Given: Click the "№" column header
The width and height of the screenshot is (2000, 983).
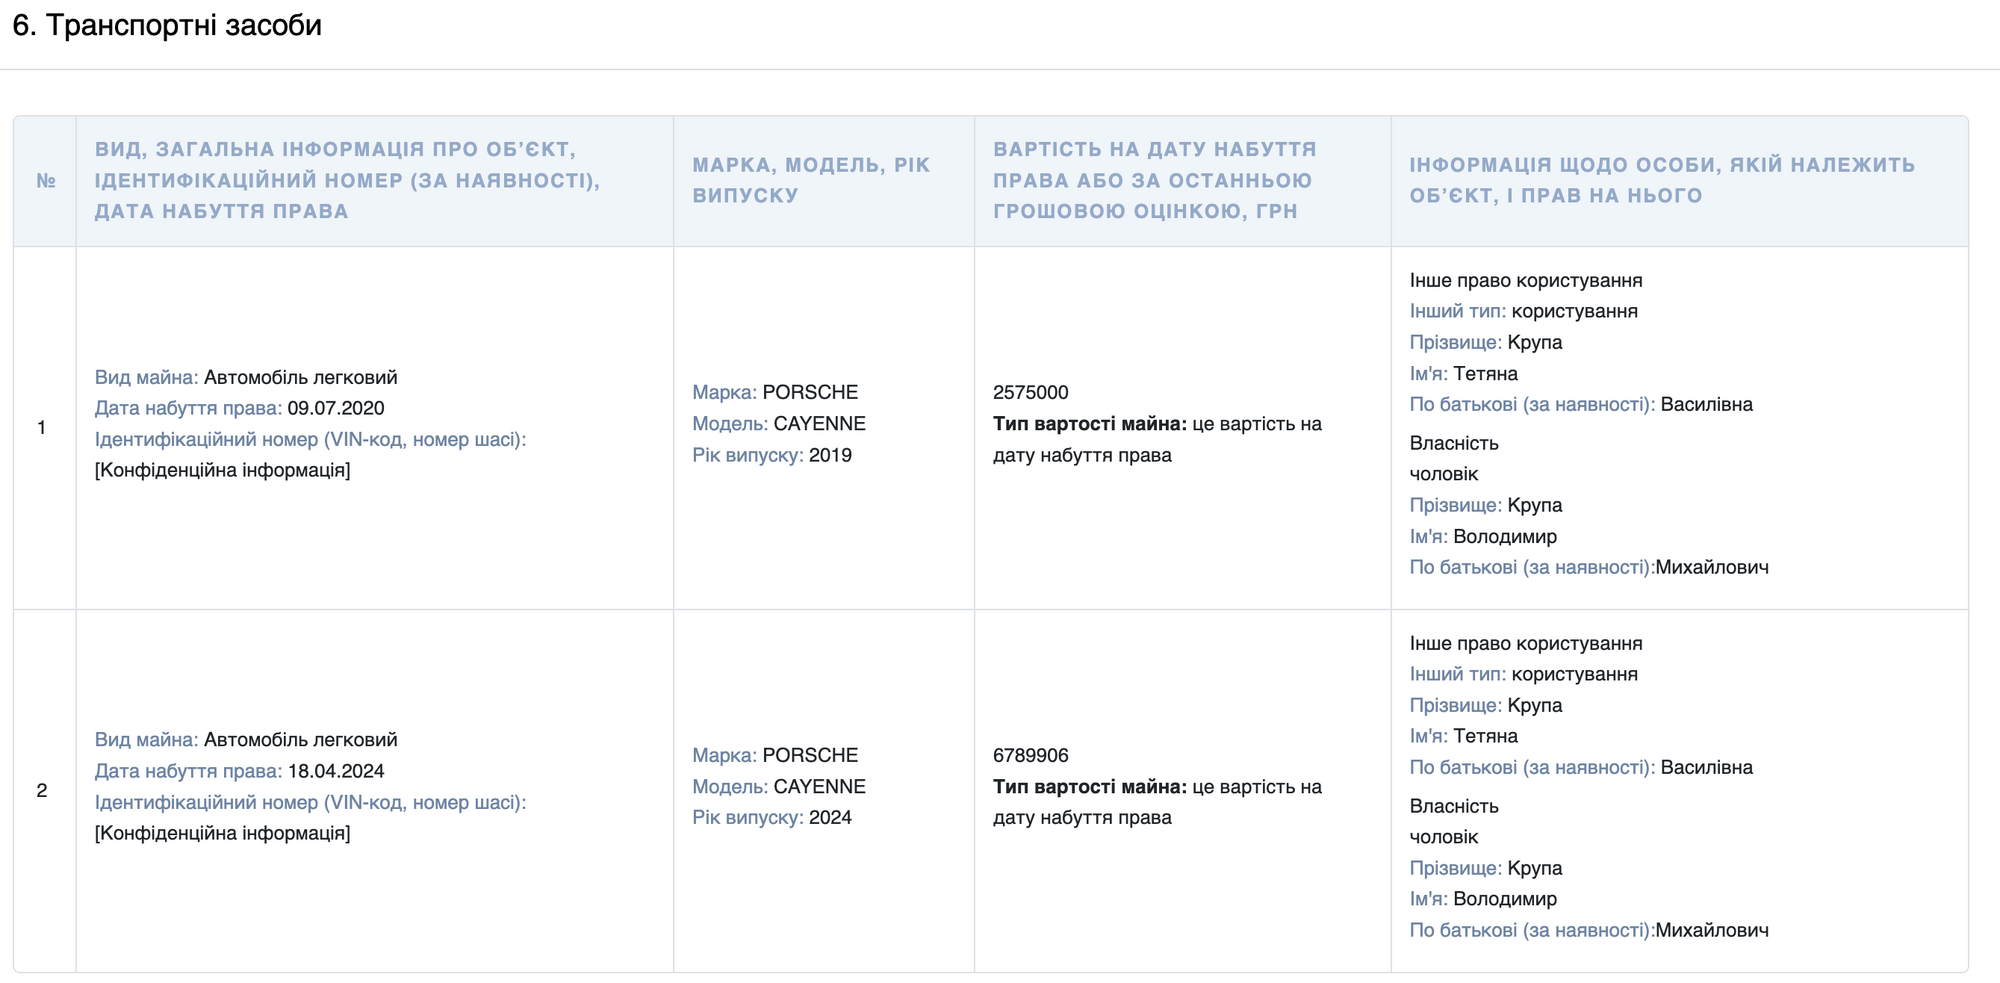Looking at the screenshot, I should 45,181.
